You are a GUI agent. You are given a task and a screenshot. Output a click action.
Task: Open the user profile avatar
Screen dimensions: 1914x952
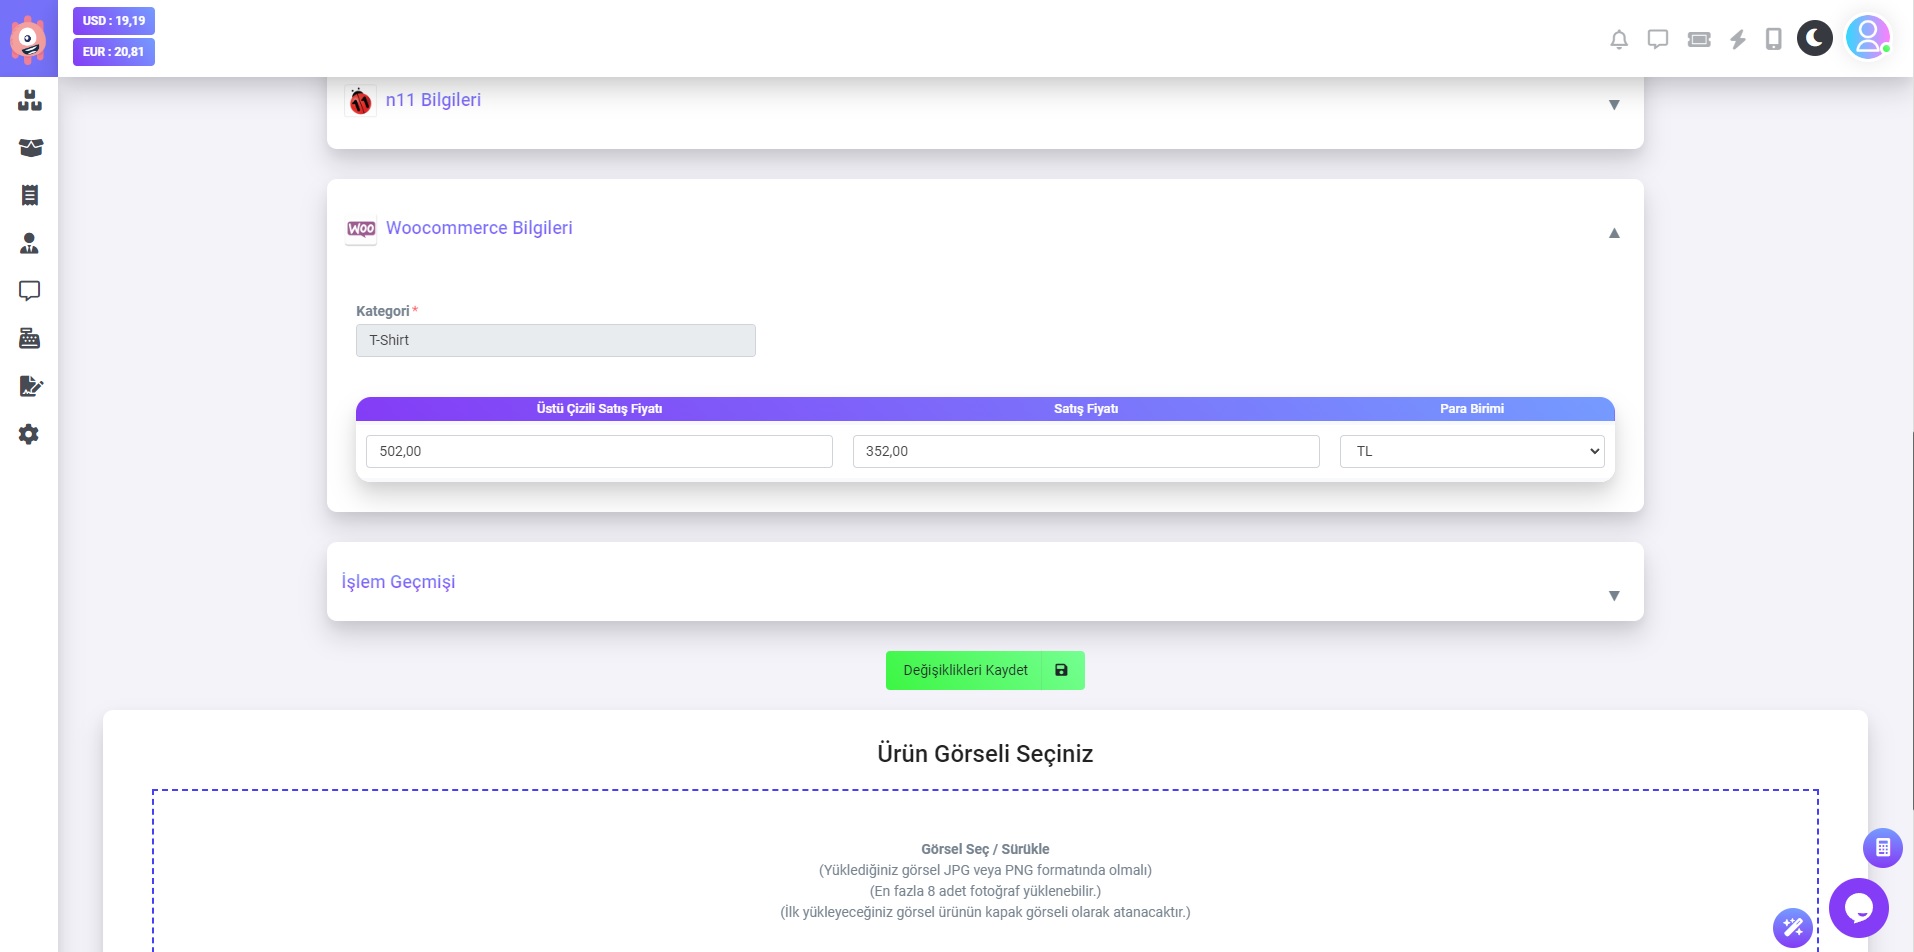click(x=1866, y=38)
